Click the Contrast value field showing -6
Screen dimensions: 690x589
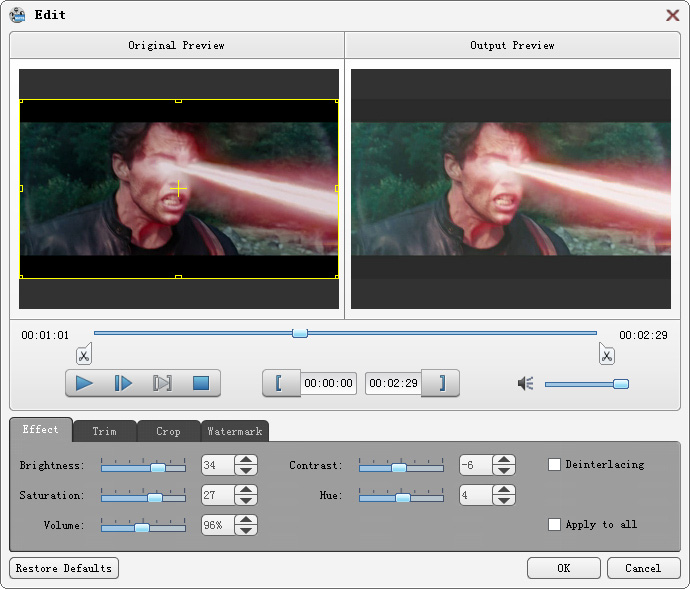(476, 465)
